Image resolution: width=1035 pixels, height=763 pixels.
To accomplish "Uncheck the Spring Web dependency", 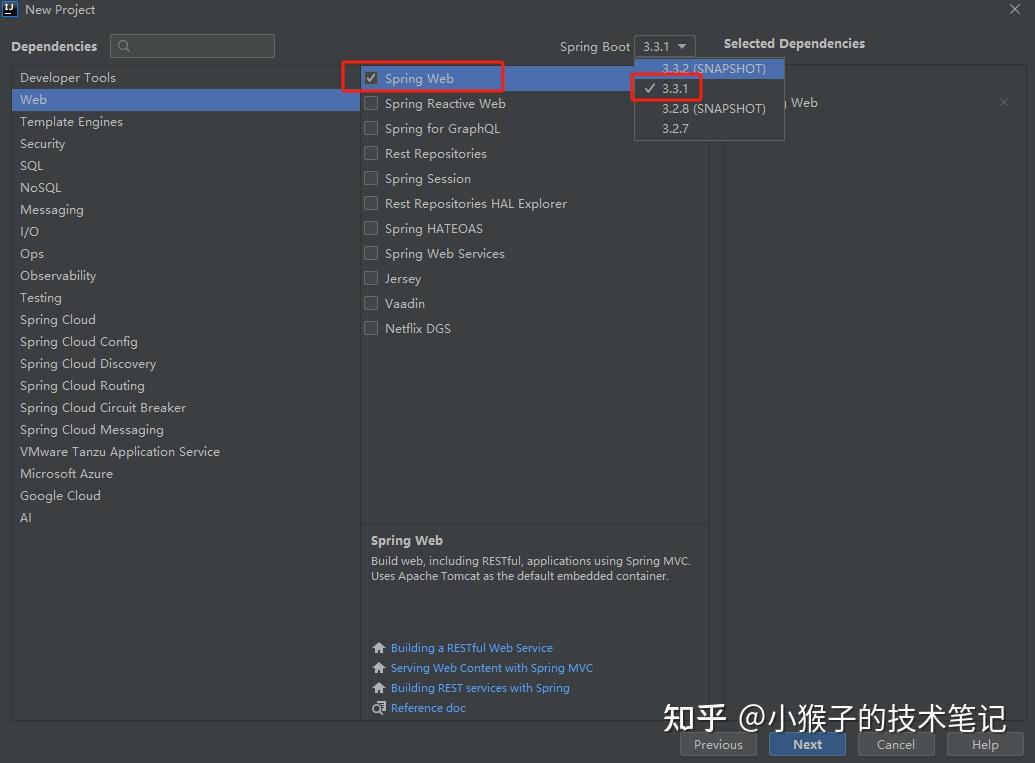I will 370,78.
